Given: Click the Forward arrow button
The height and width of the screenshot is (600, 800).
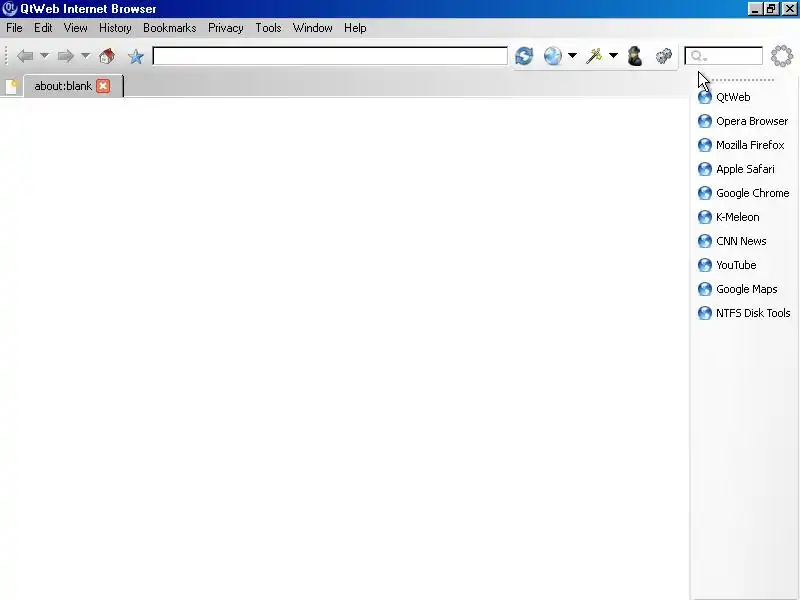Looking at the screenshot, I should 65,56.
